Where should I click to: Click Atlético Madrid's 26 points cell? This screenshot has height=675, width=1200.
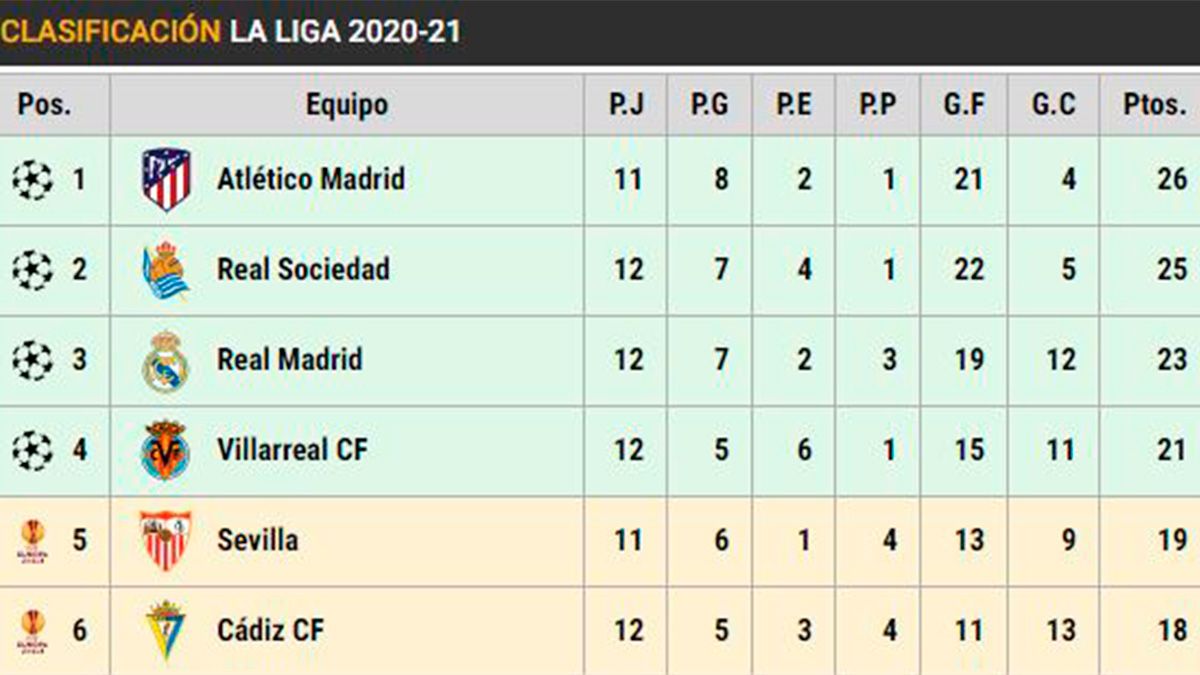coord(1171,180)
